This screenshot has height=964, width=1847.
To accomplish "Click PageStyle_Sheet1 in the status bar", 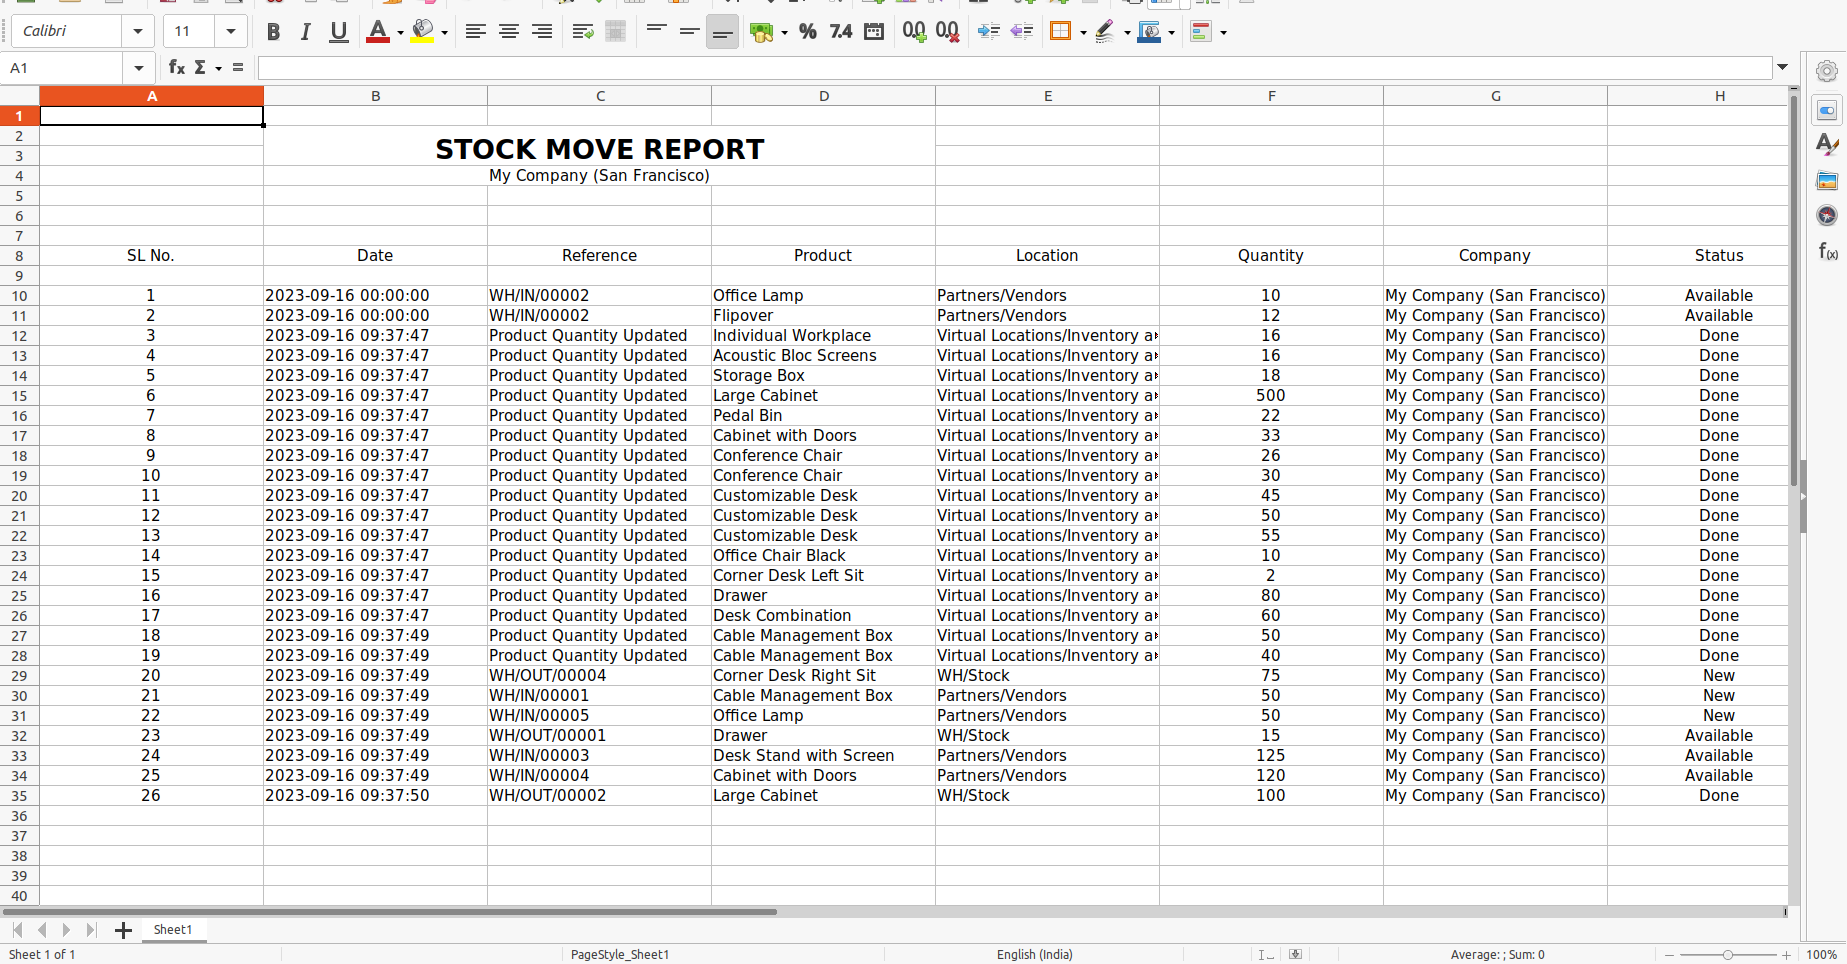I will 620,954.
